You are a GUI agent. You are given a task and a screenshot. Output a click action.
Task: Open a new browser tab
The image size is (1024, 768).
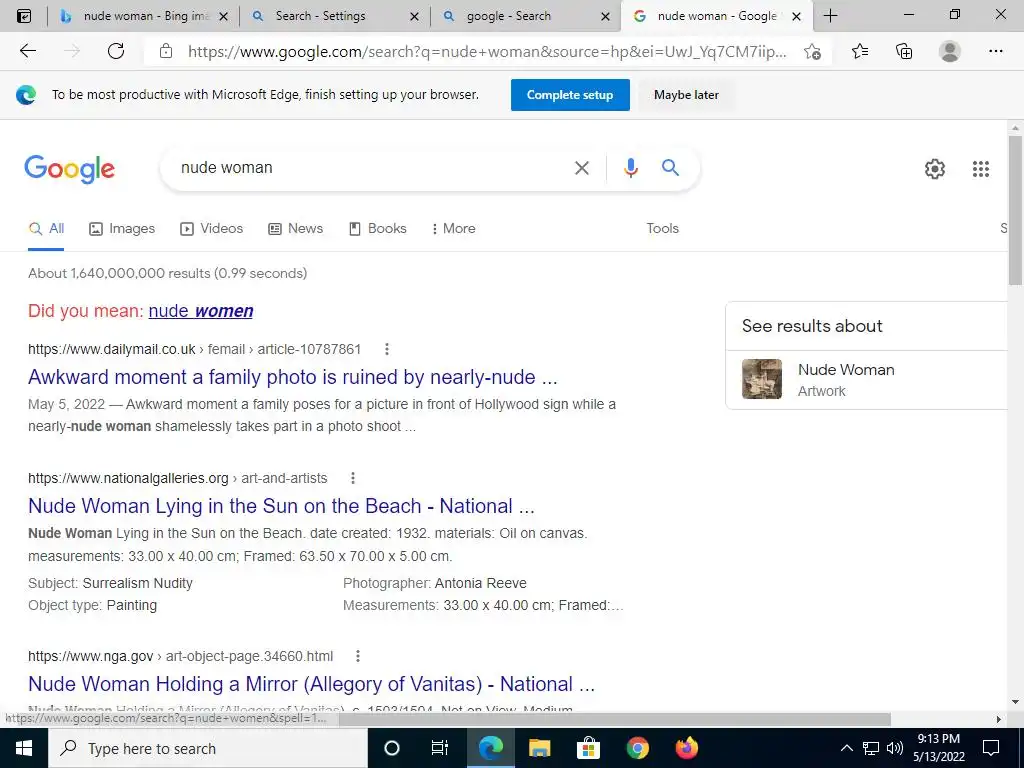(x=830, y=16)
